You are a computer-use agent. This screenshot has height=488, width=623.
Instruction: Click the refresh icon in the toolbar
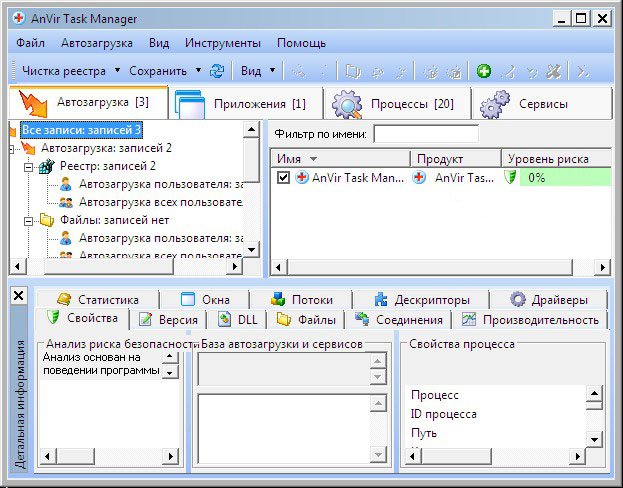tap(217, 71)
